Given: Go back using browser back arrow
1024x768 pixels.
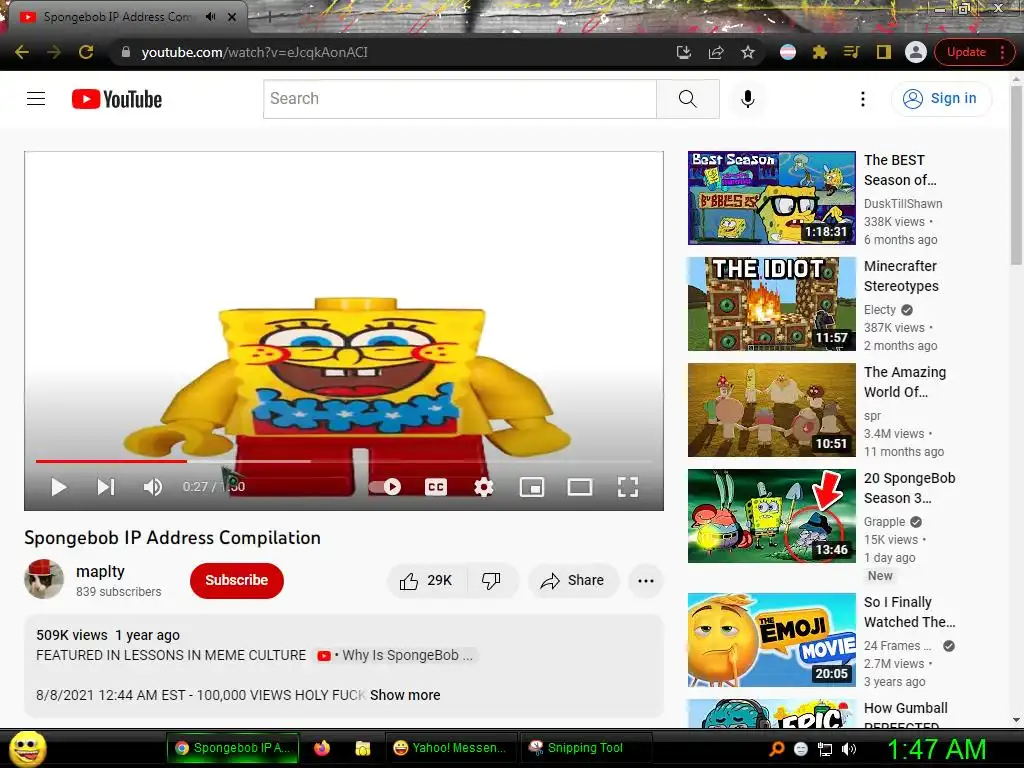Looking at the screenshot, I should click(x=22, y=52).
